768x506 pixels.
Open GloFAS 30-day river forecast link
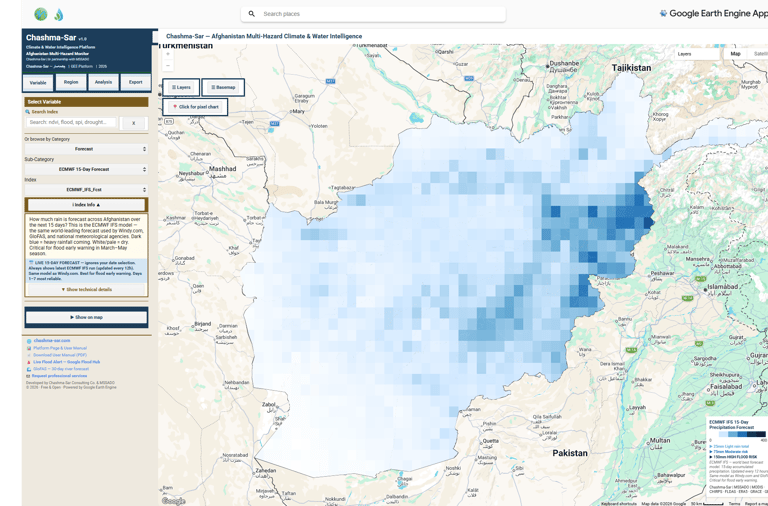(61, 369)
